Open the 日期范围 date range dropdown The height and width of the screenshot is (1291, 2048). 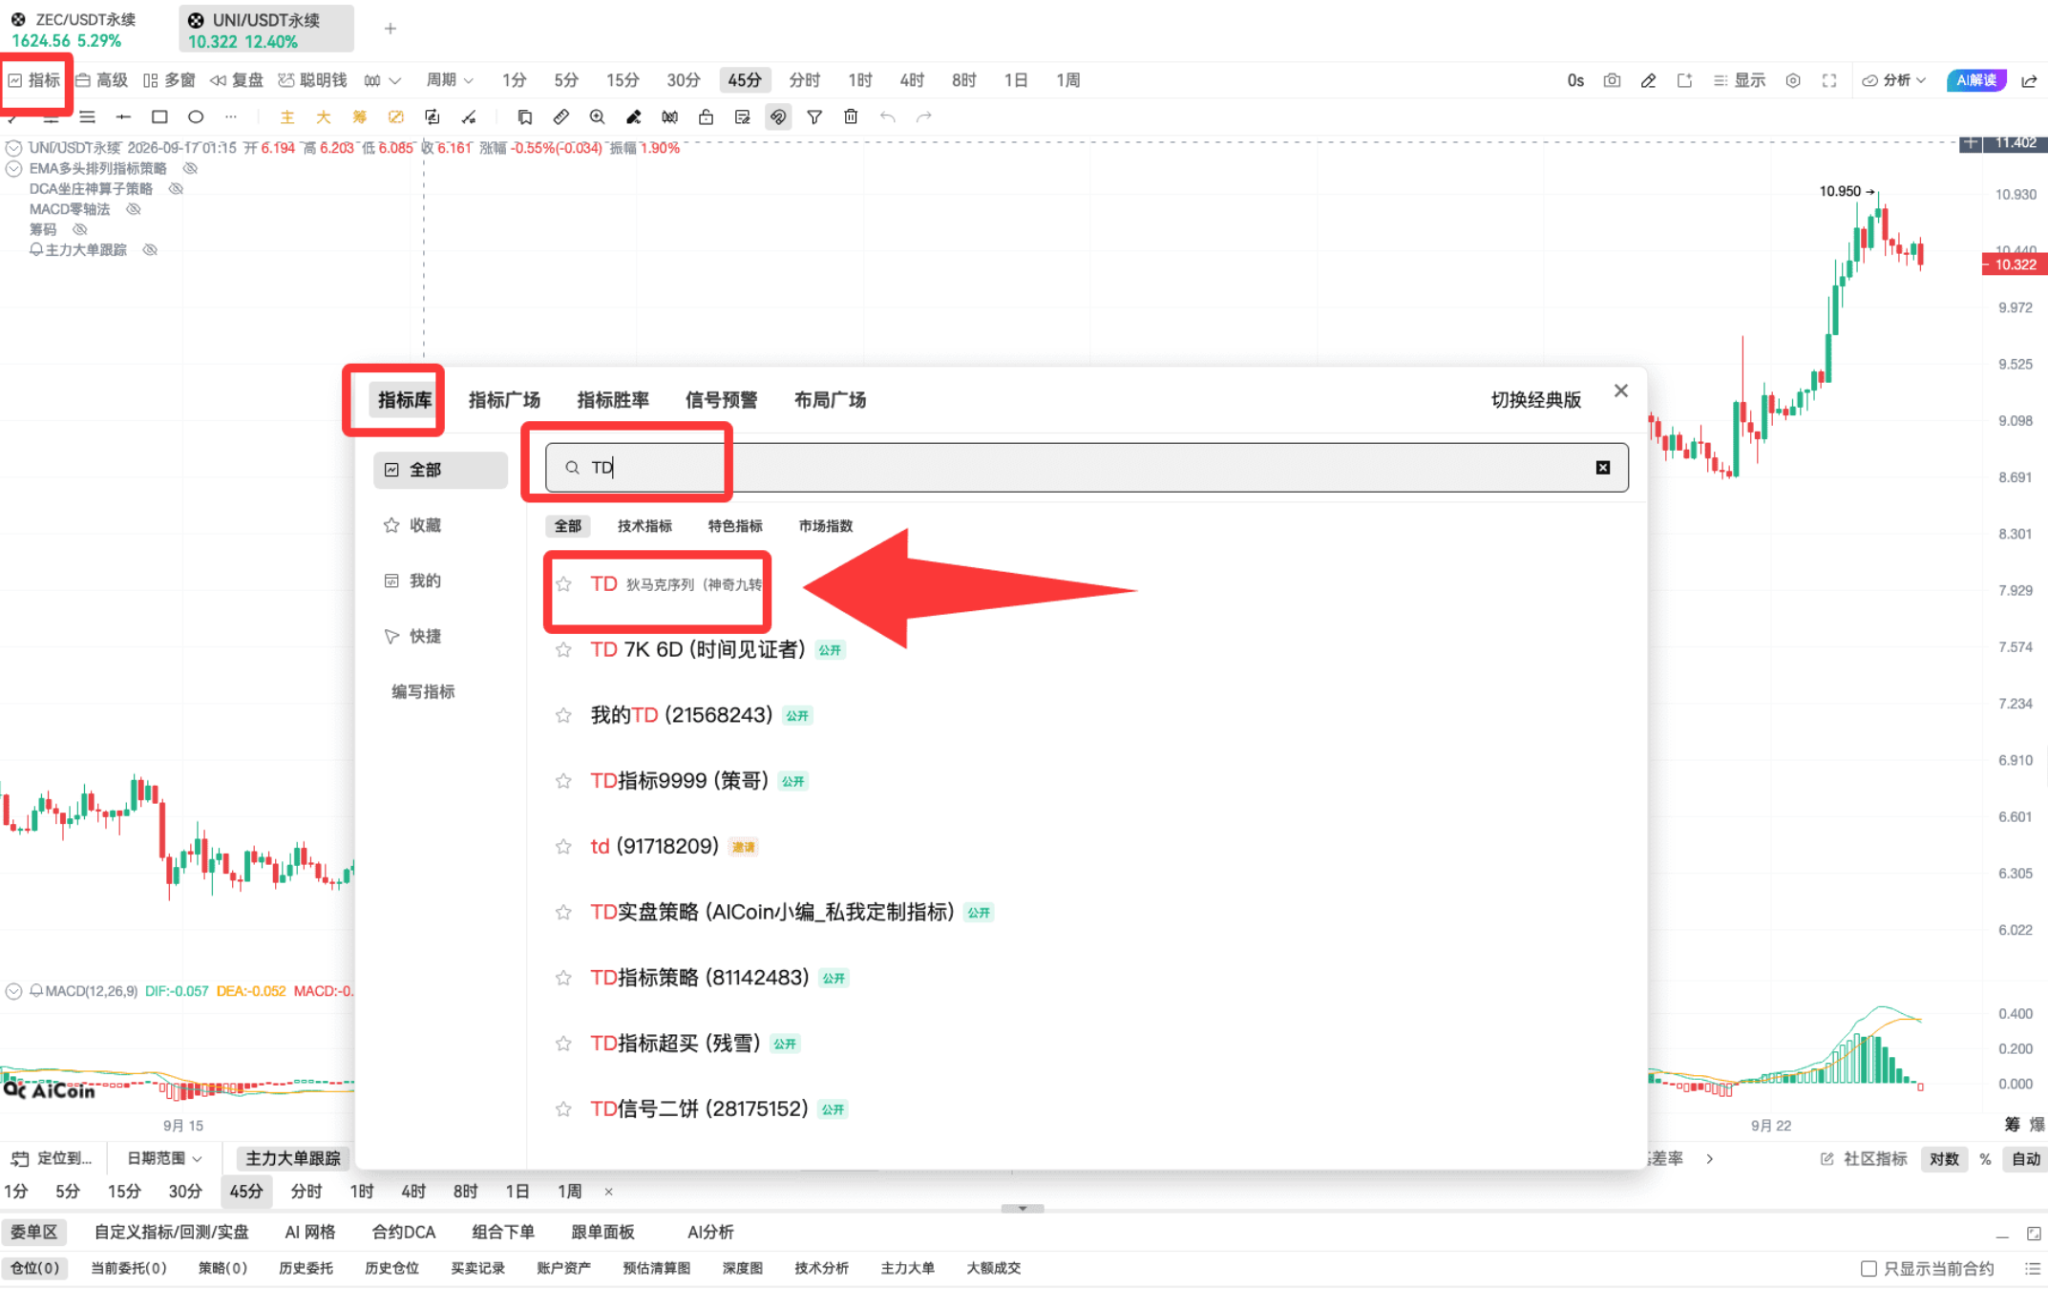(x=164, y=1158)
